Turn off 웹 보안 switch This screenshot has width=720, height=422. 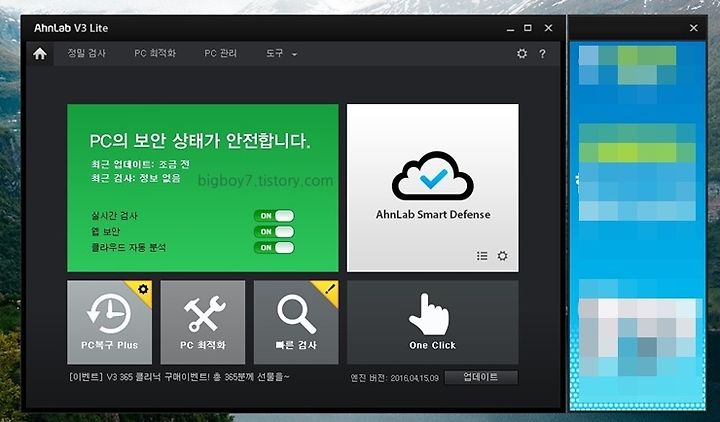(274, 232)
